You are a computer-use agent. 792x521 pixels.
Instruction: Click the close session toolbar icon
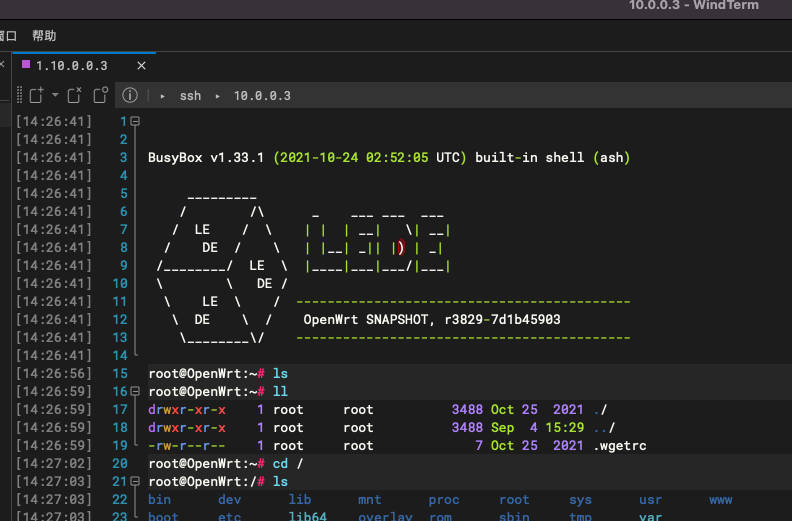click(74, 95)
